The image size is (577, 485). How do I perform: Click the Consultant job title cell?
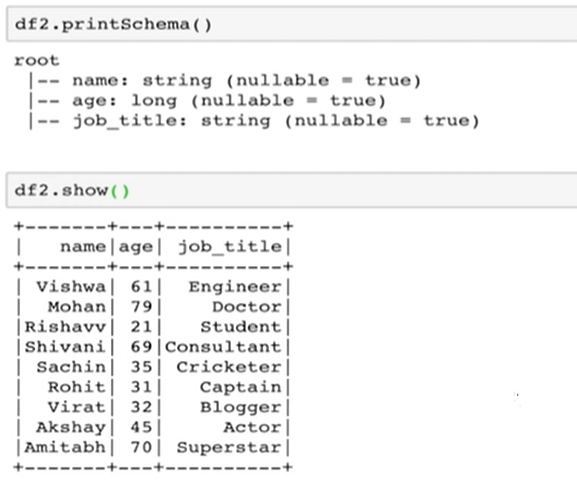[x=223, y=347]
